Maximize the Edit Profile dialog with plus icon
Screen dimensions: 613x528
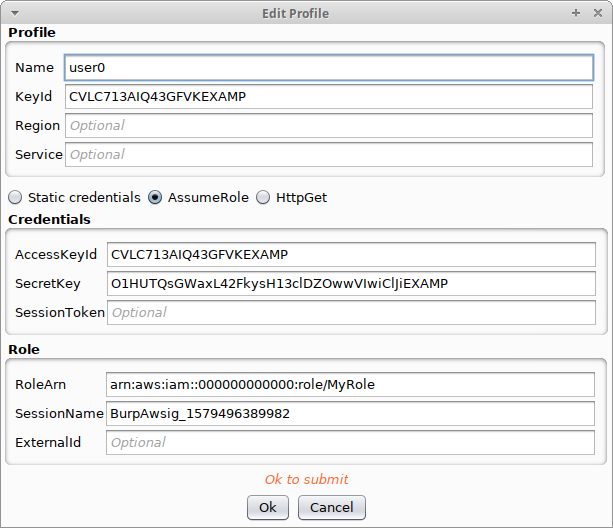(575, 13)
